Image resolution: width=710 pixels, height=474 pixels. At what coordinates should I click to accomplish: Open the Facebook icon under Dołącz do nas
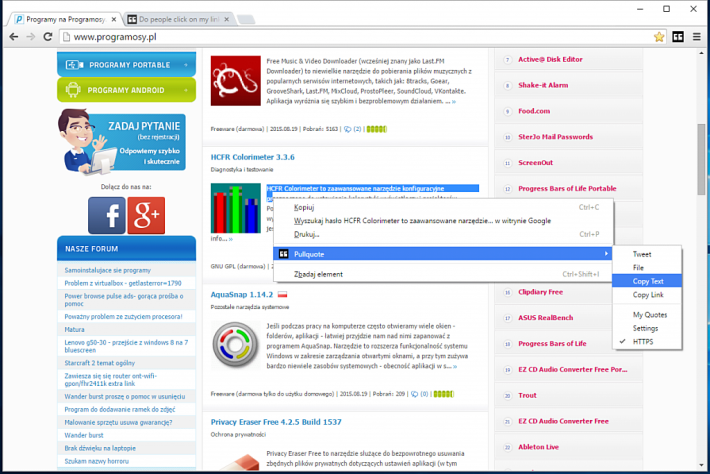pyautogui.click(x=107, y=215)
